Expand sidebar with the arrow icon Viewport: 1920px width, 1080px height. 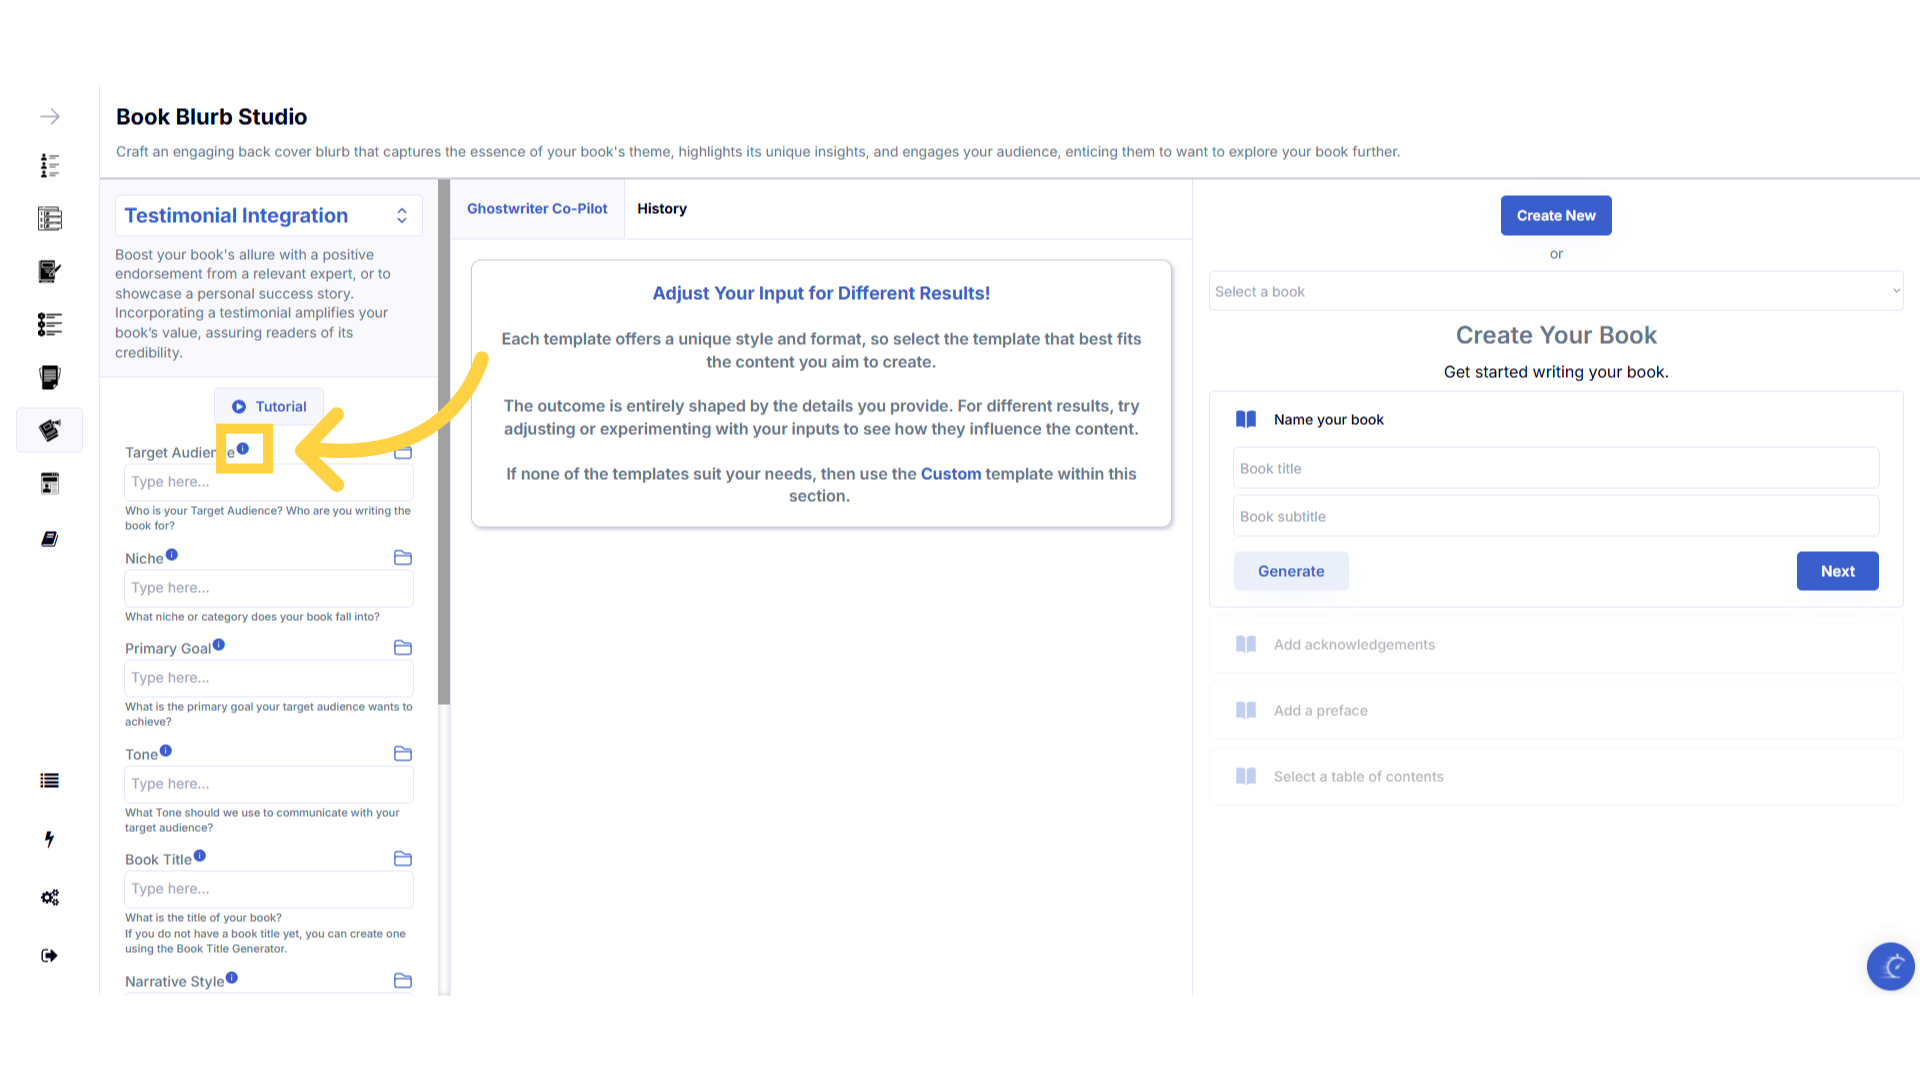50,117
